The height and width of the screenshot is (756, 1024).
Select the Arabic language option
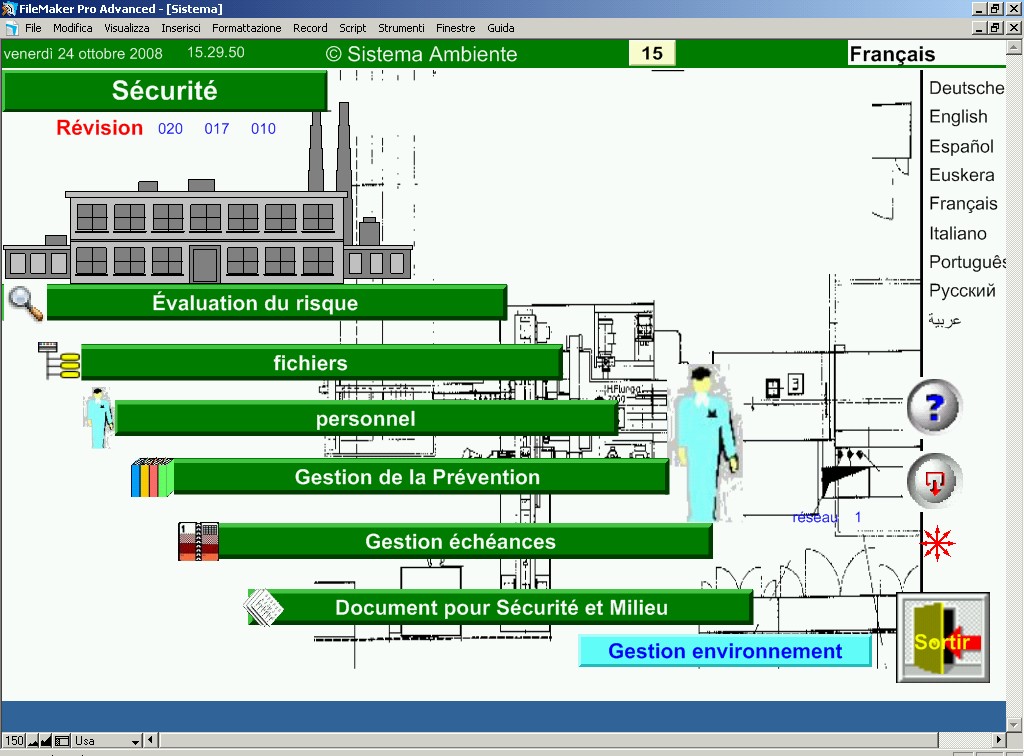(x=945, y=320)
